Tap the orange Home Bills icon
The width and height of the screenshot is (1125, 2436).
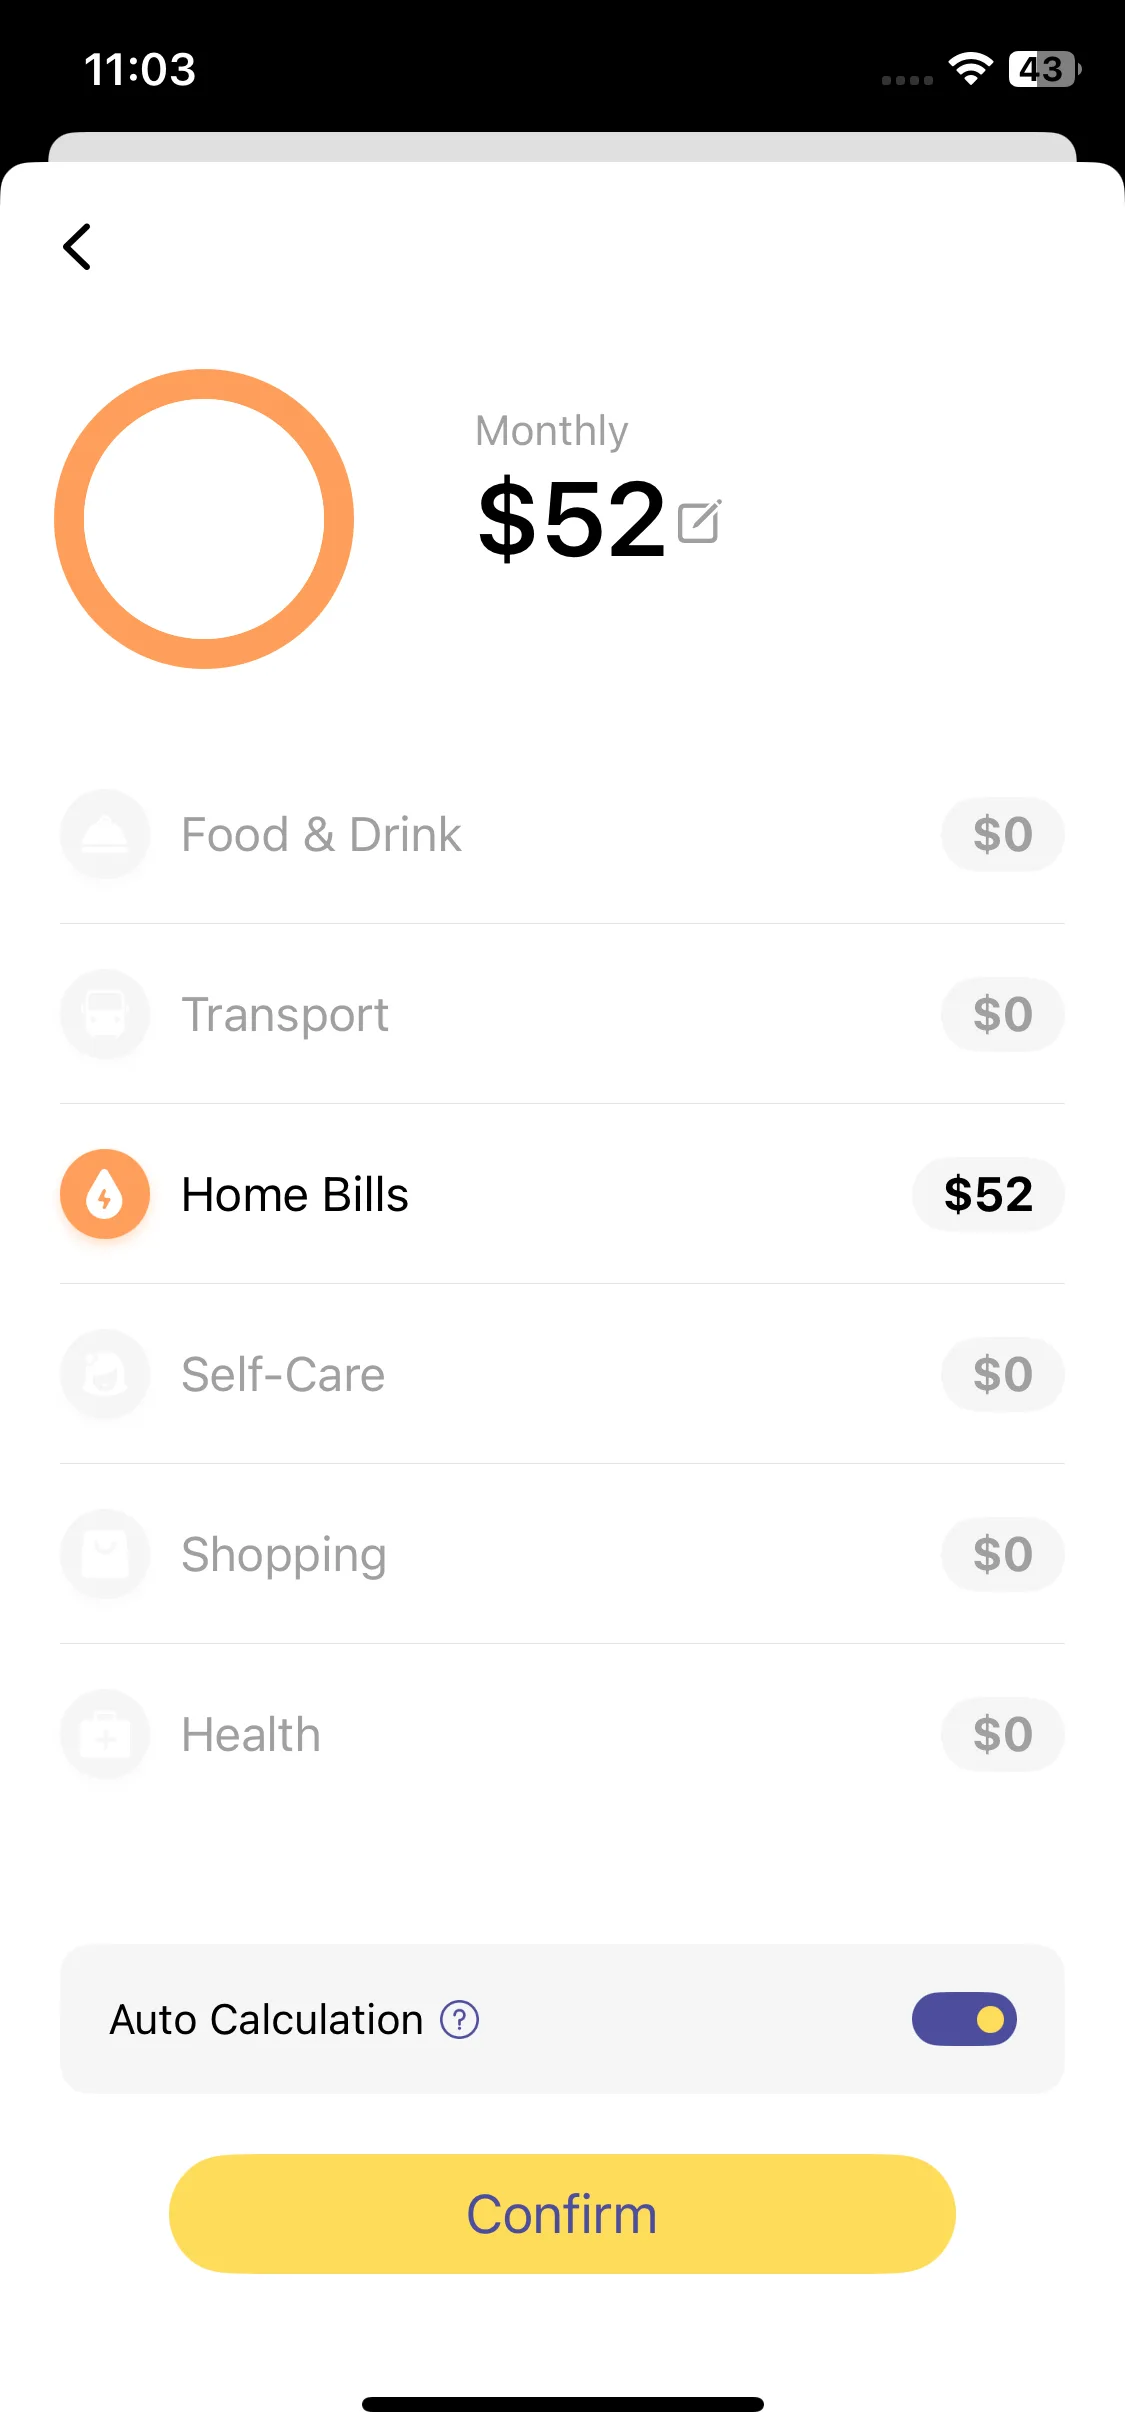click(105, 1194)
